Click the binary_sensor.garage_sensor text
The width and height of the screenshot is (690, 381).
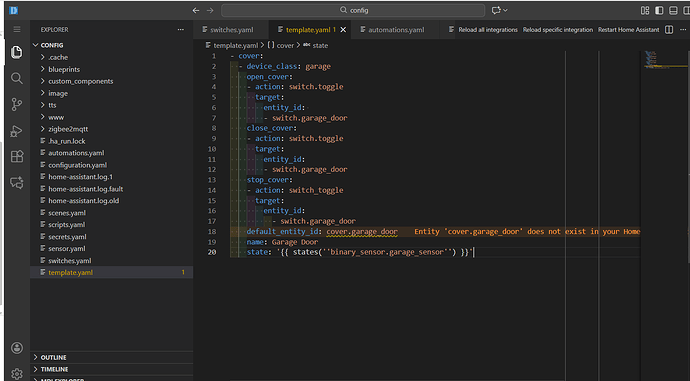387,253
